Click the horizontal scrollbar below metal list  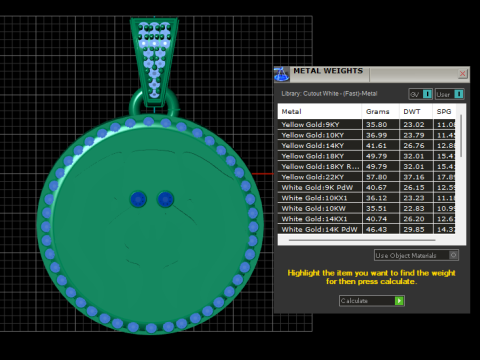(362, 240)
